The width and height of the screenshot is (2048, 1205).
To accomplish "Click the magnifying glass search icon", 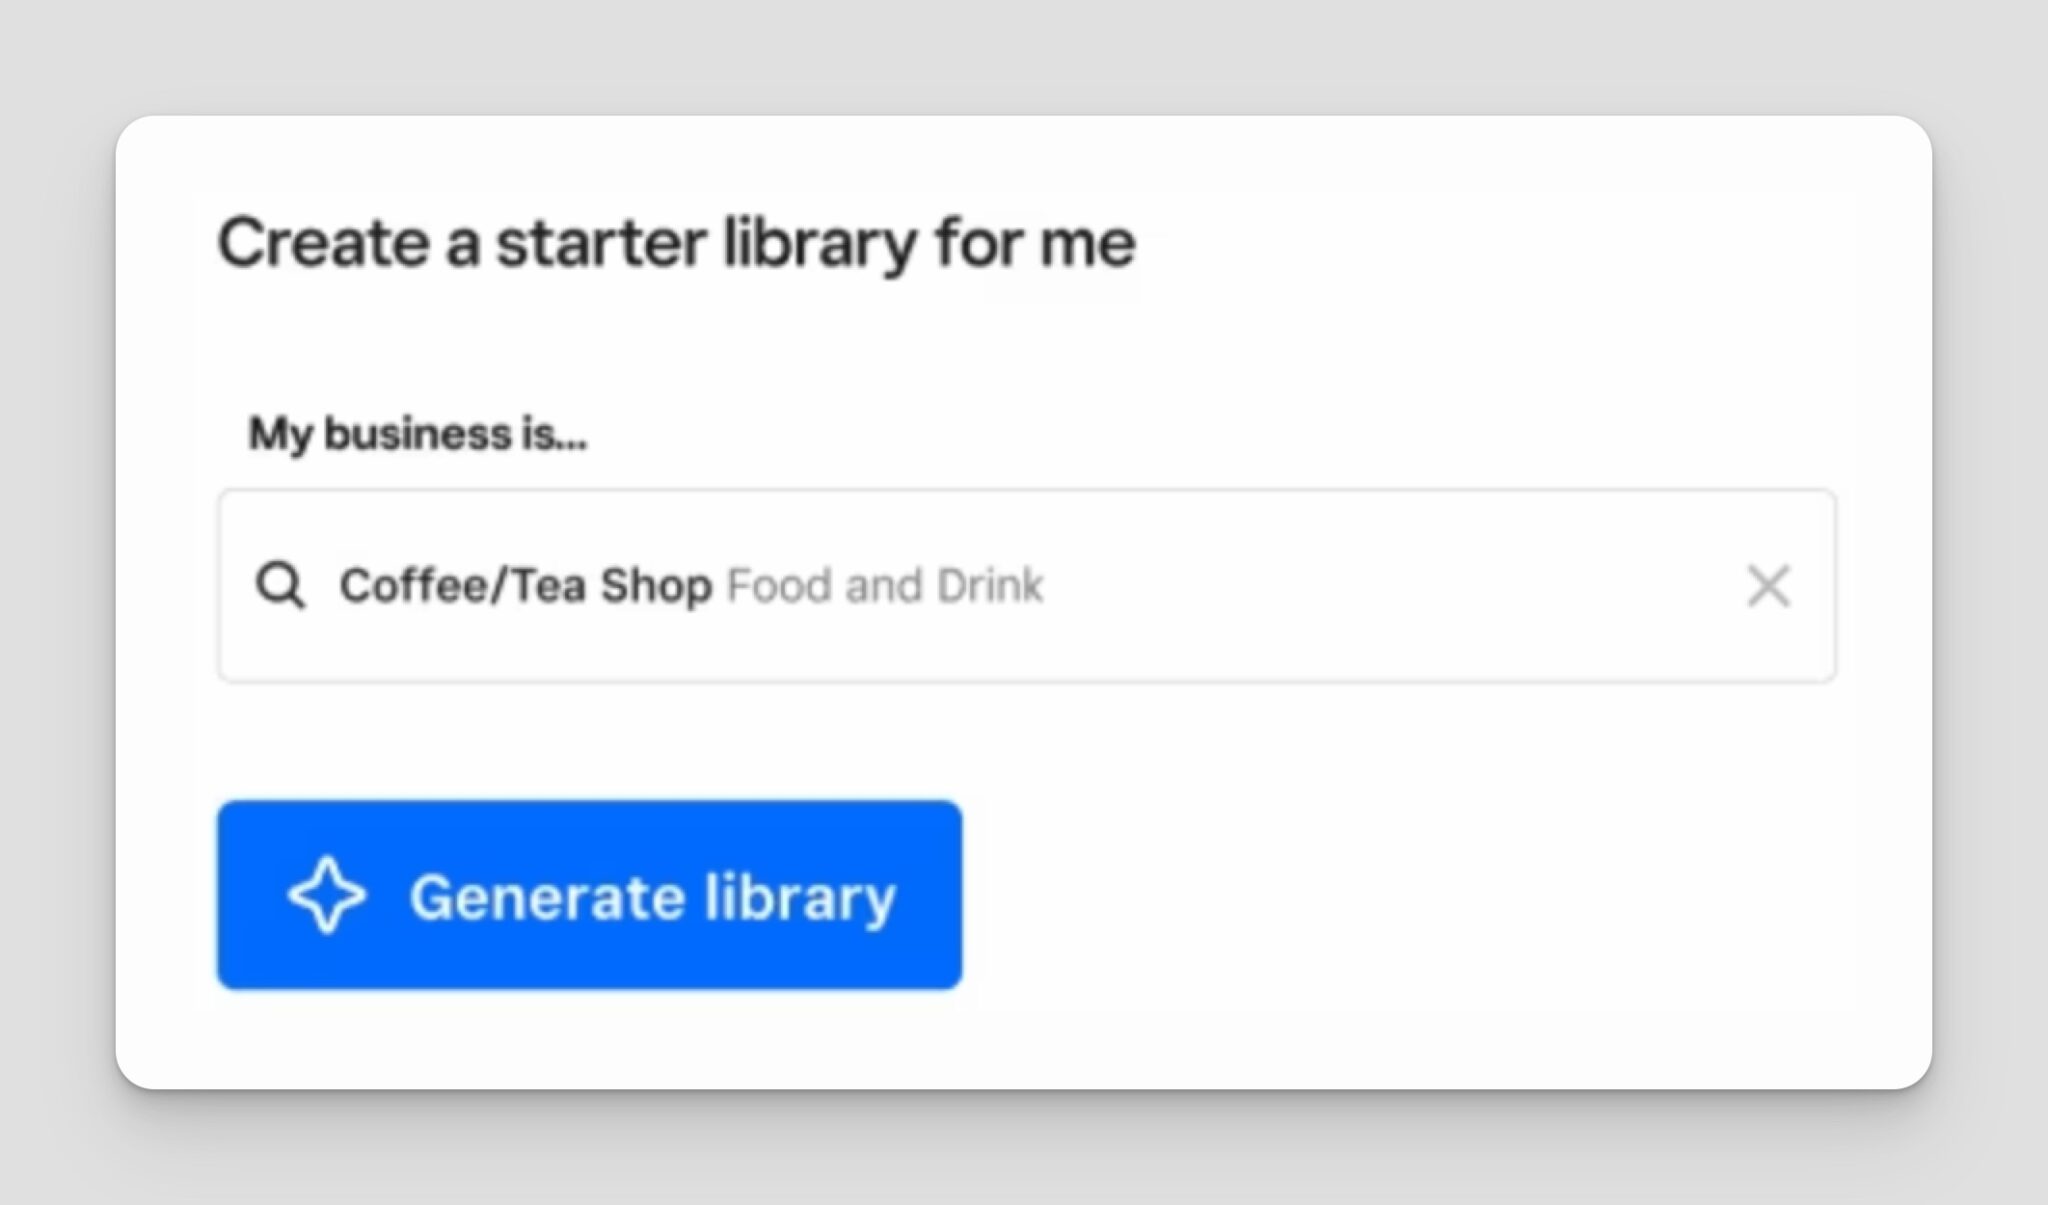I will 280,586.
